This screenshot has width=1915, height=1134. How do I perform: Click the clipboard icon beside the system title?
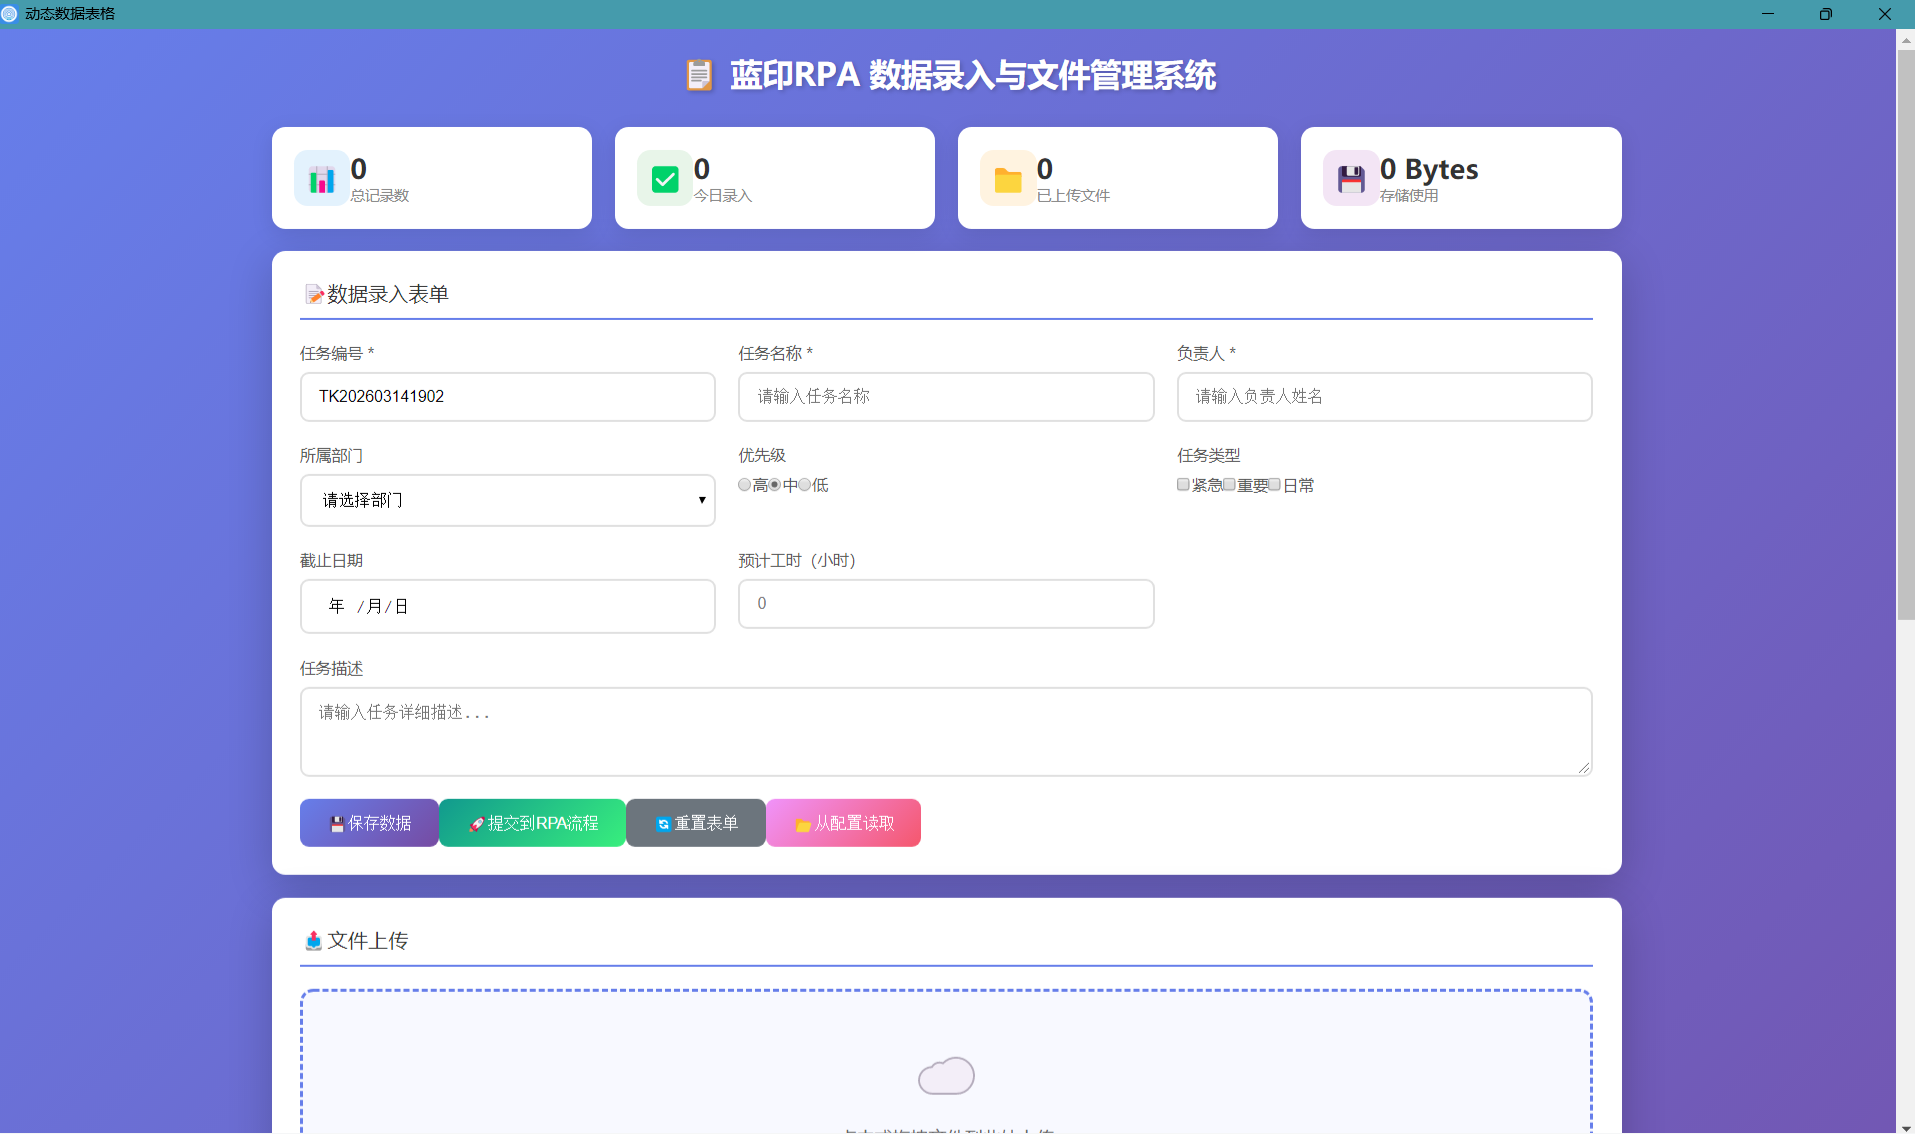click(699, 75)
